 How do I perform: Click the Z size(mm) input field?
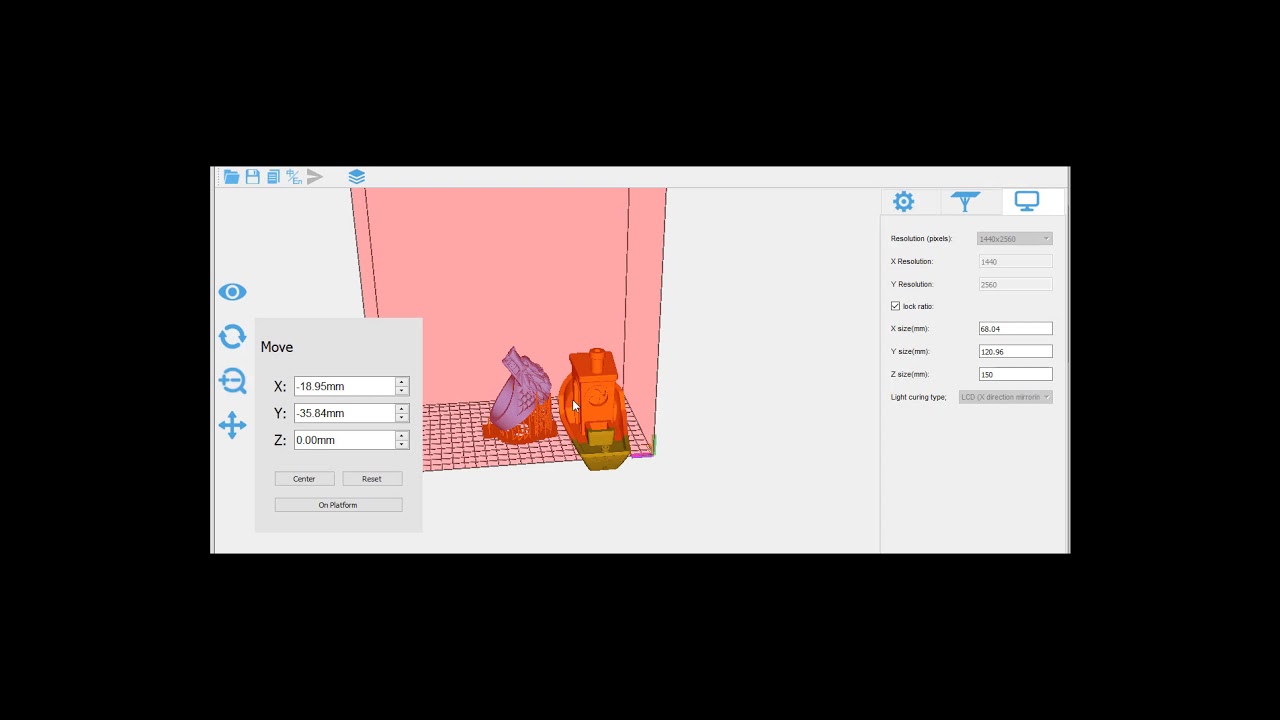1015,374
